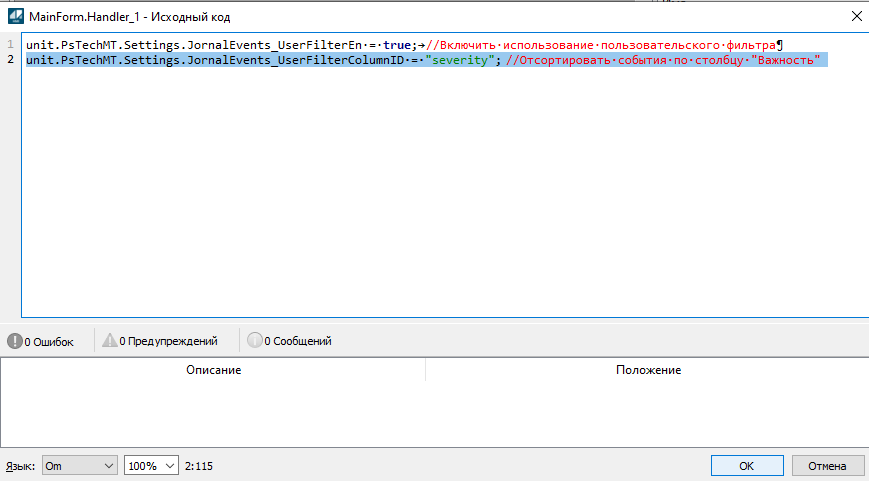
Task: Open the 100% zoom dropdown
Action: coord(151,466)
